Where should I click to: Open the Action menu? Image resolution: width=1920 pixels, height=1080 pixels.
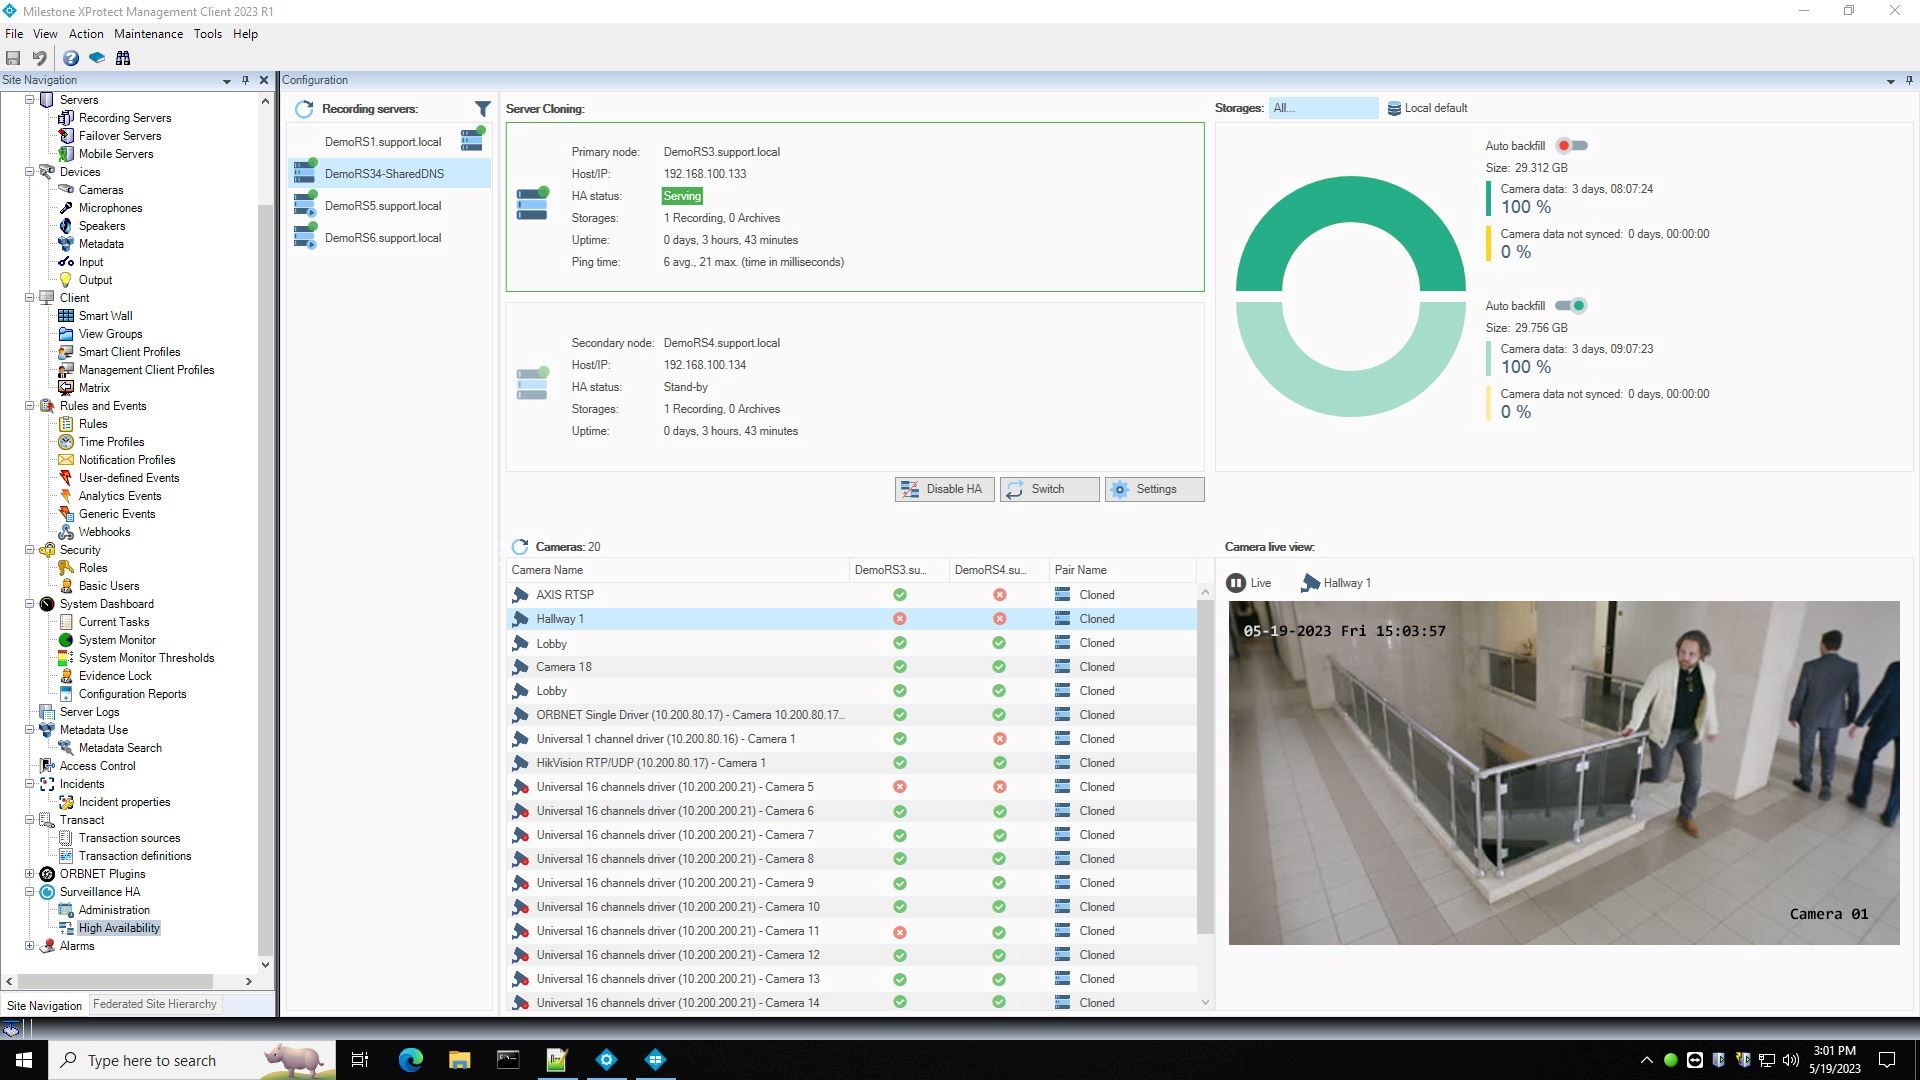[x=86, y=34]
